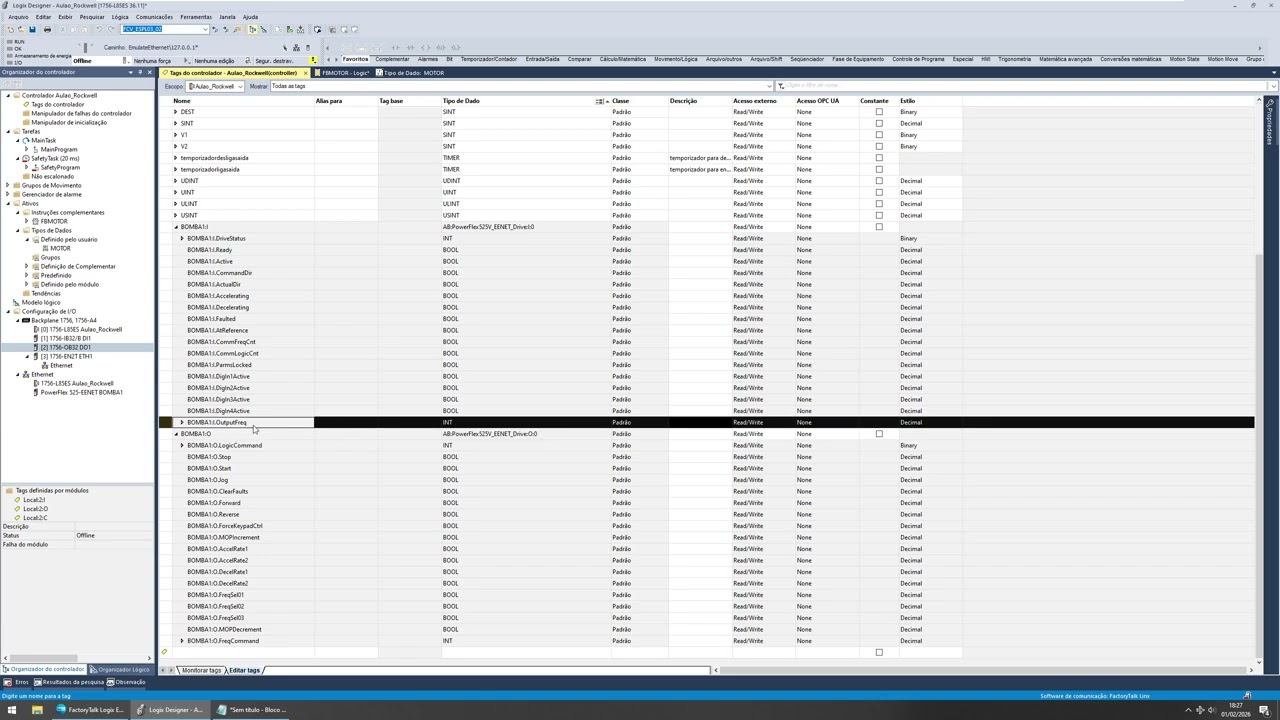Toggle Constante checkbox for DEST tag
1280x720 pixels.
879,112
